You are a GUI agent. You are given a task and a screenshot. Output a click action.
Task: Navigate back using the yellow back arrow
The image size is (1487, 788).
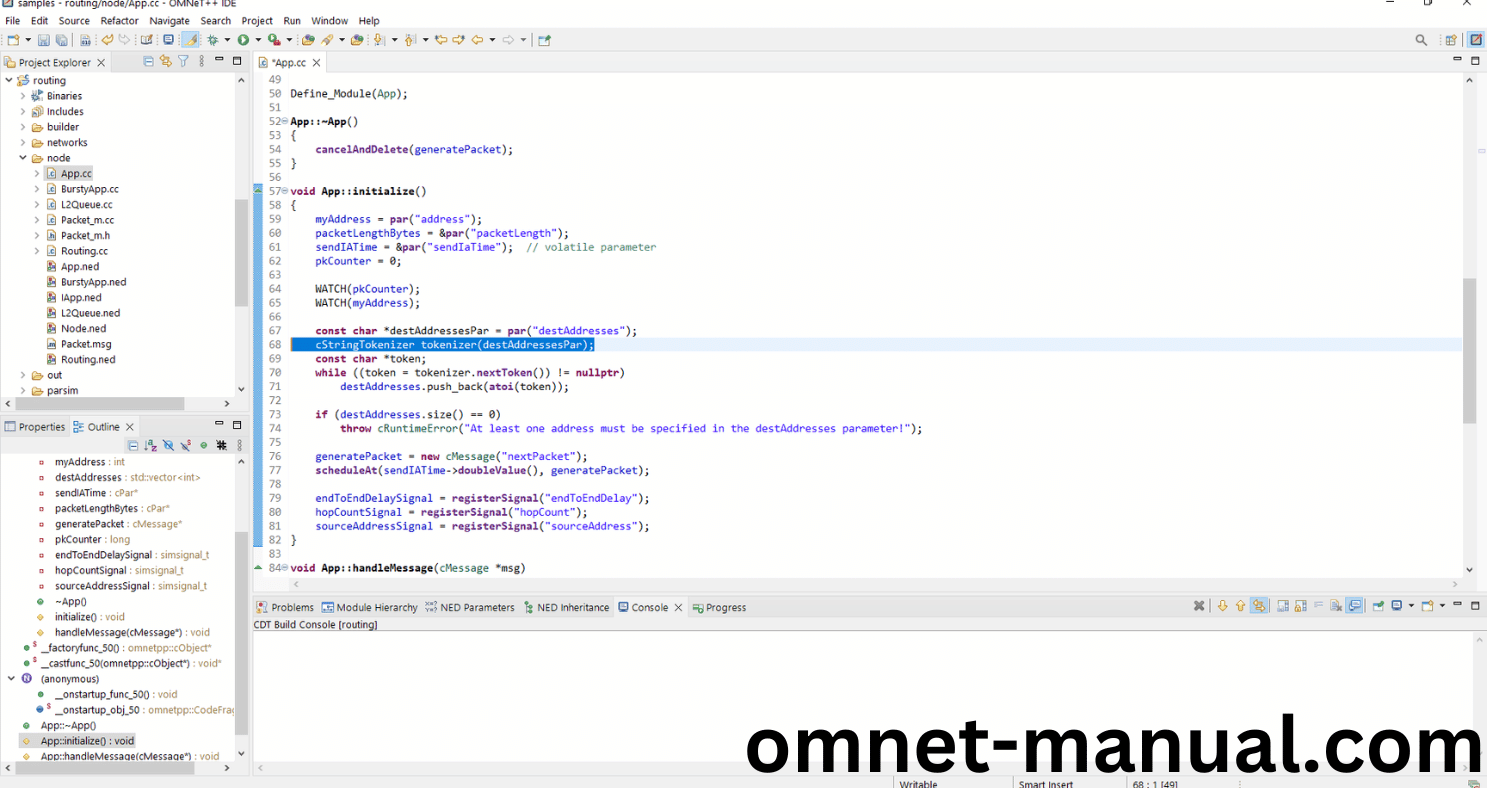(478, 39)
